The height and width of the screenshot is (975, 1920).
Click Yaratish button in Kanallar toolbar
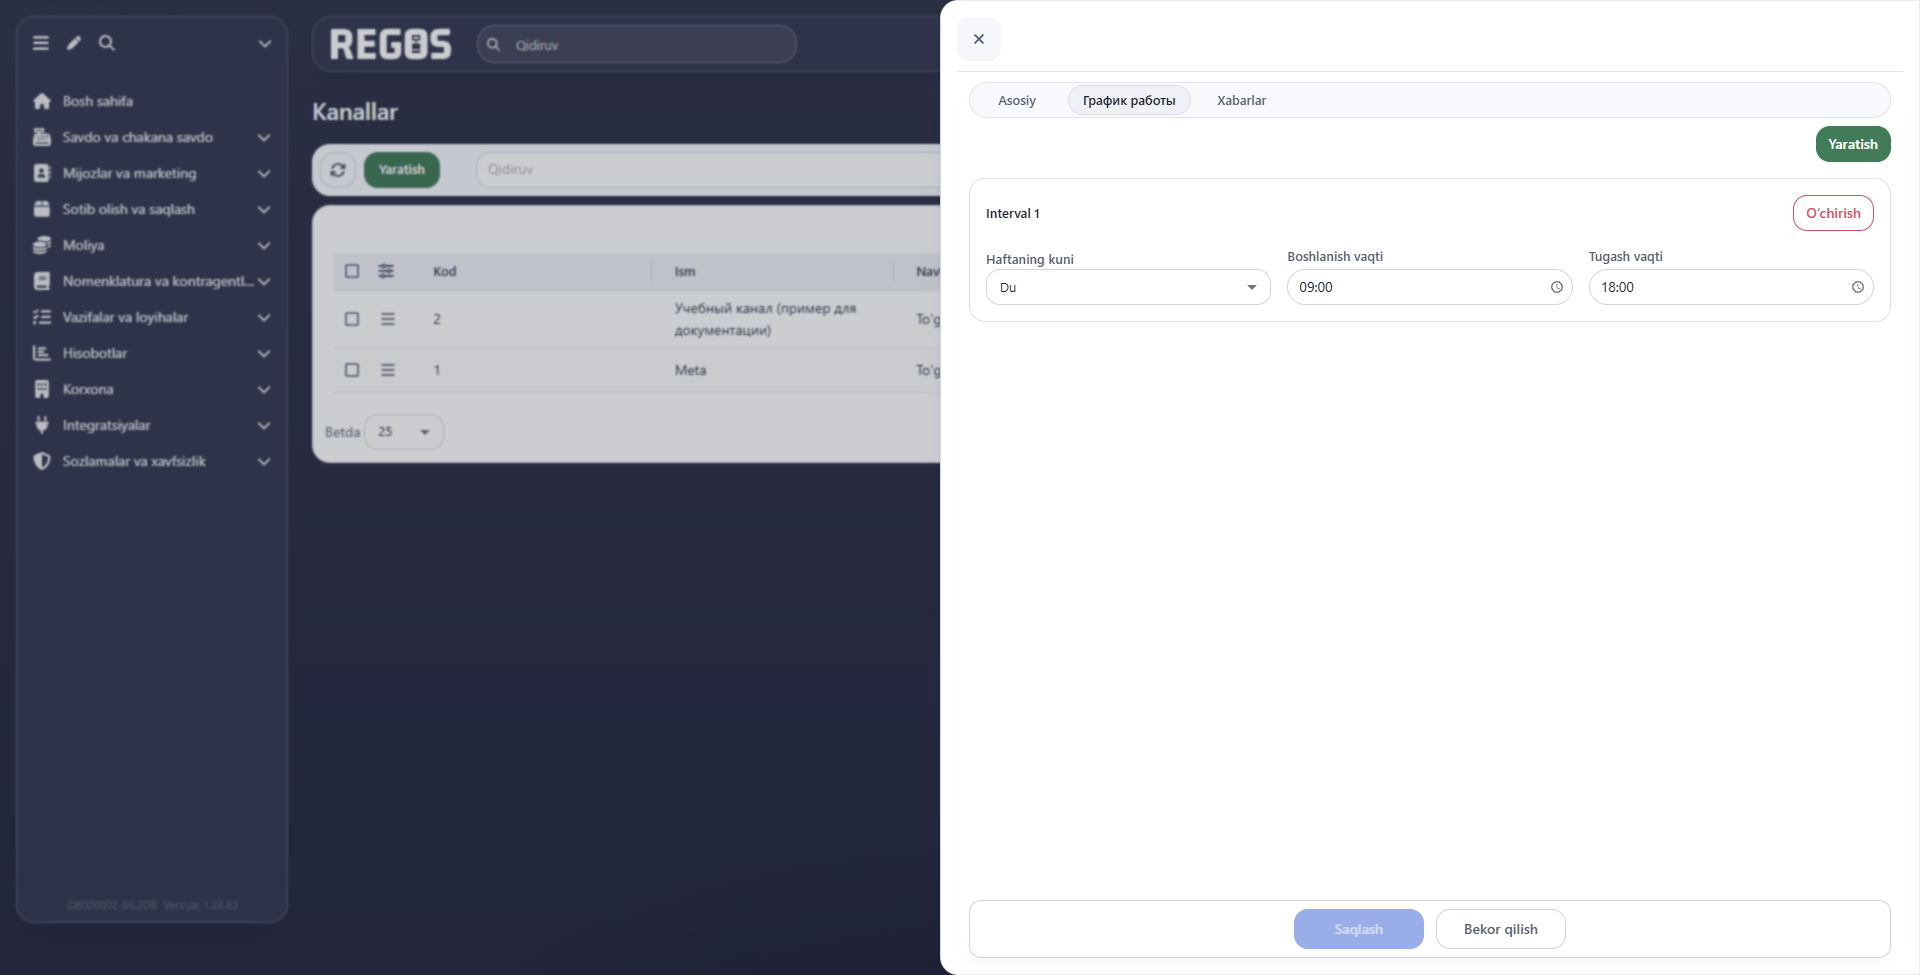(402, 170)
